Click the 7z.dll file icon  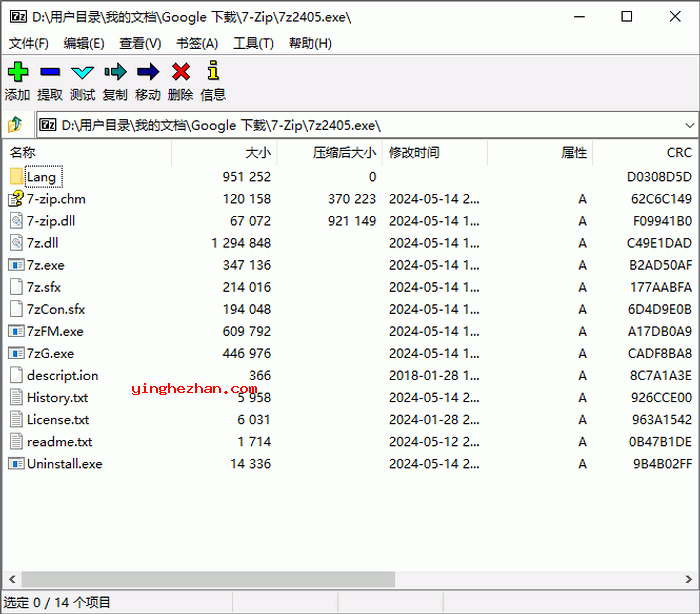tap(16, 242)
